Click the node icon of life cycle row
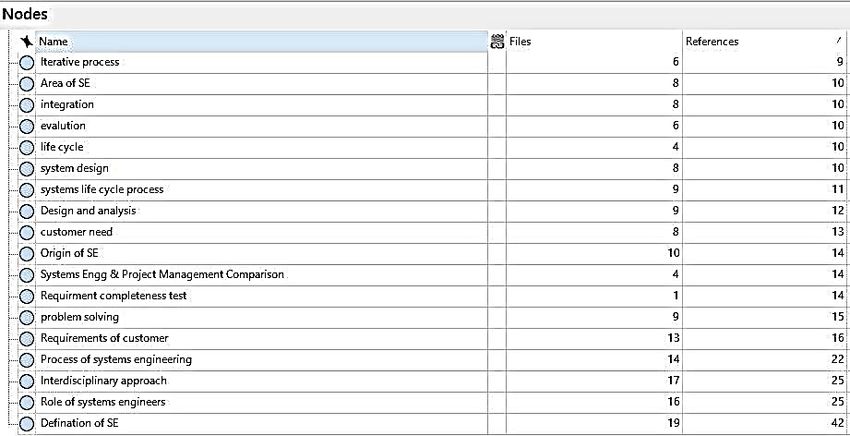850x436 pixels. point(27,148)
